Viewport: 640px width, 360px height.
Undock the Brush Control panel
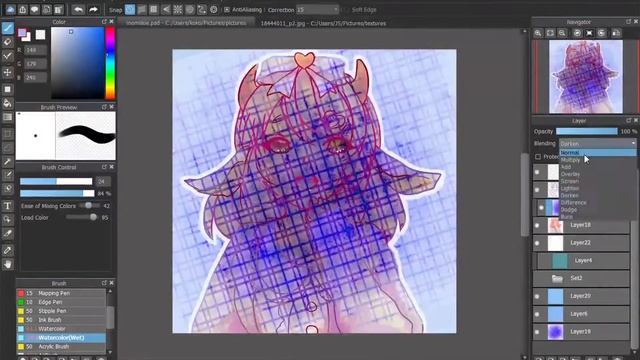(104, 167)
